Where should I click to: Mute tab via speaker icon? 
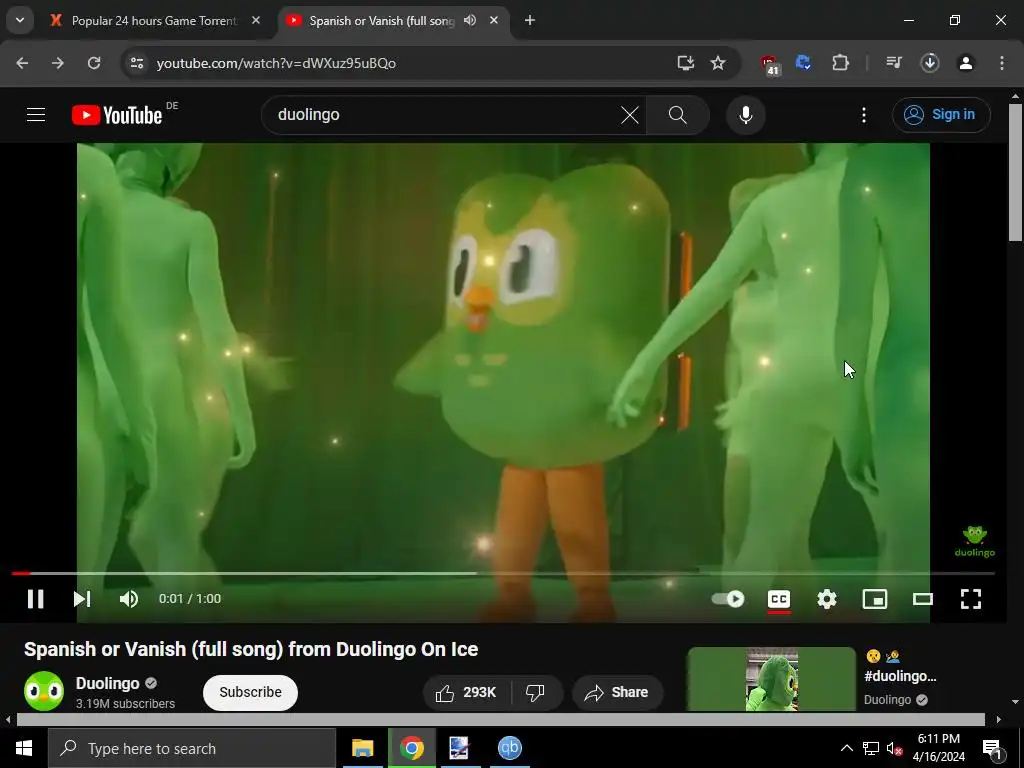(470, 21)
